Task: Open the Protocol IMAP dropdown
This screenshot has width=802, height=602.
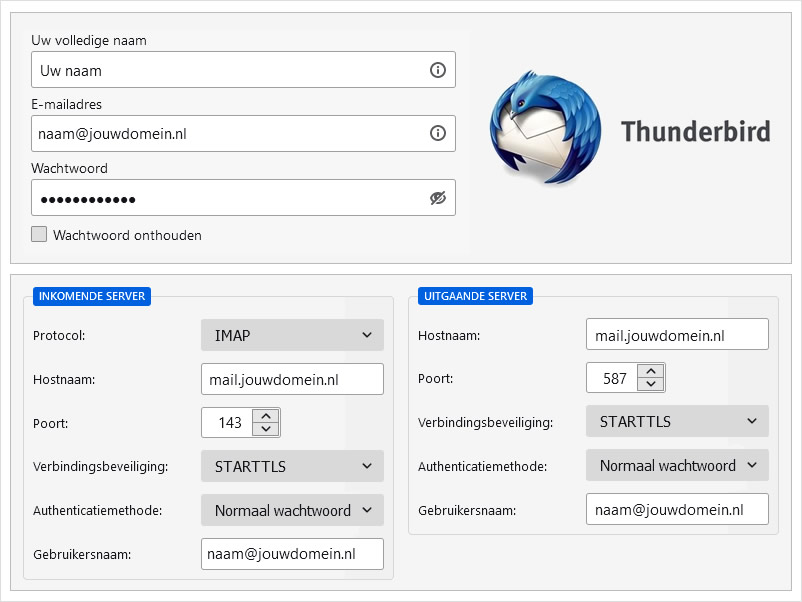Action: [x=292, y=335]
